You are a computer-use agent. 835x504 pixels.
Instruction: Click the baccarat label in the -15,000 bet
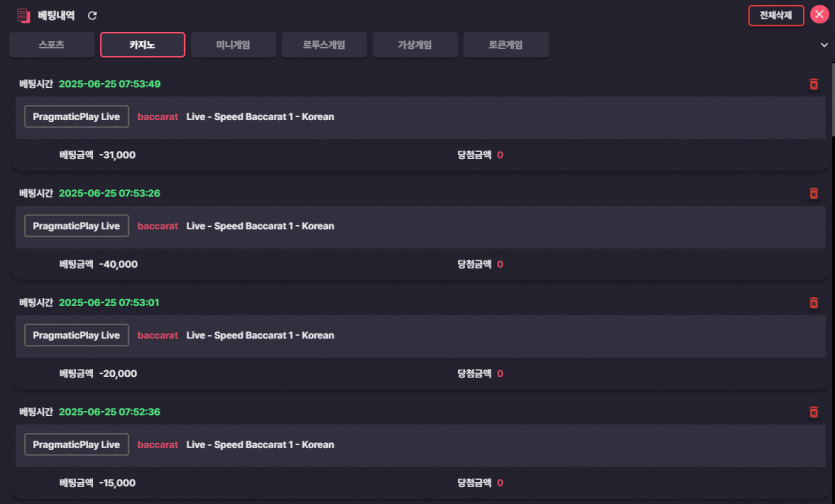pos(158,444)
